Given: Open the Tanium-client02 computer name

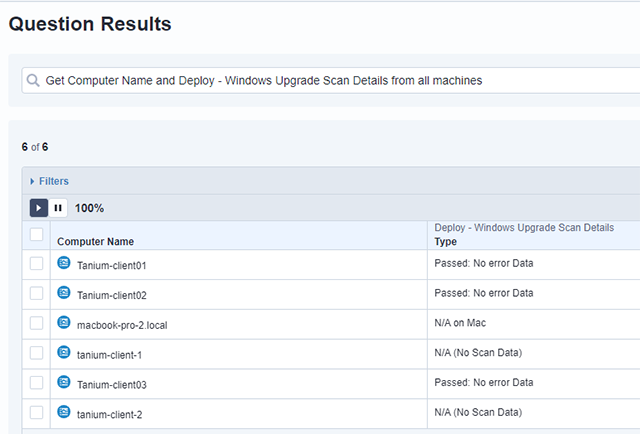Looking at the screenshot, I should (x=111, y=294).
